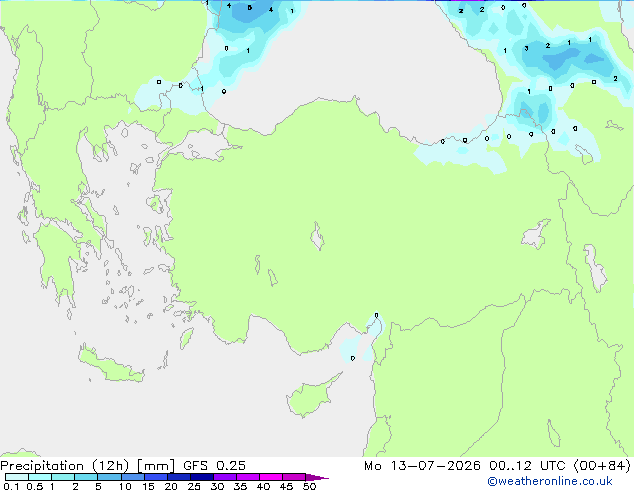Click the legend label '20'

pos(171,486)
